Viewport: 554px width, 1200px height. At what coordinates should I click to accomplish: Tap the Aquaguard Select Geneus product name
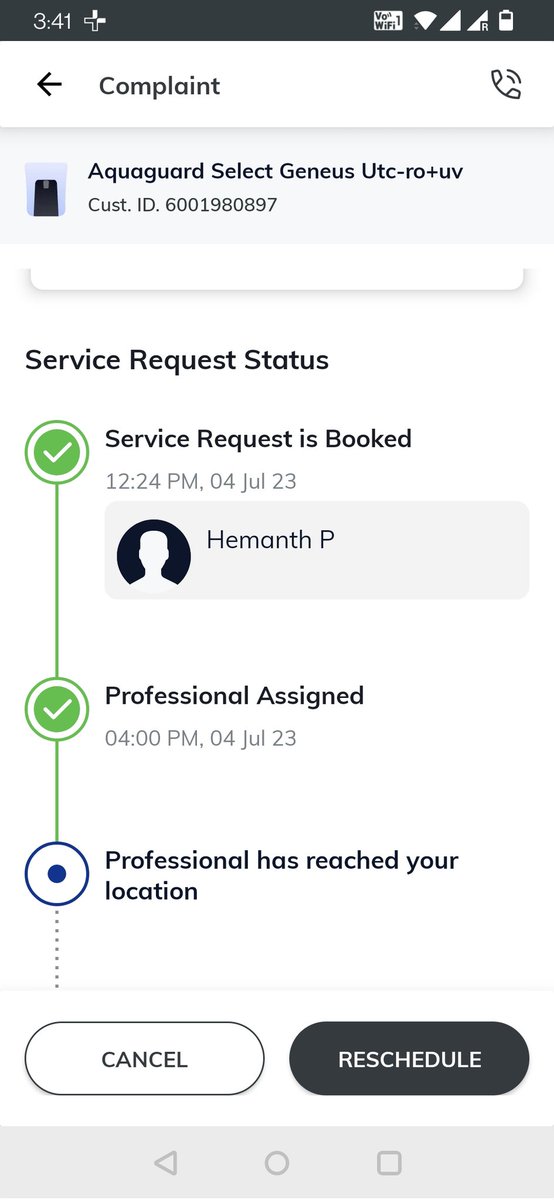(x=275, y=171)
